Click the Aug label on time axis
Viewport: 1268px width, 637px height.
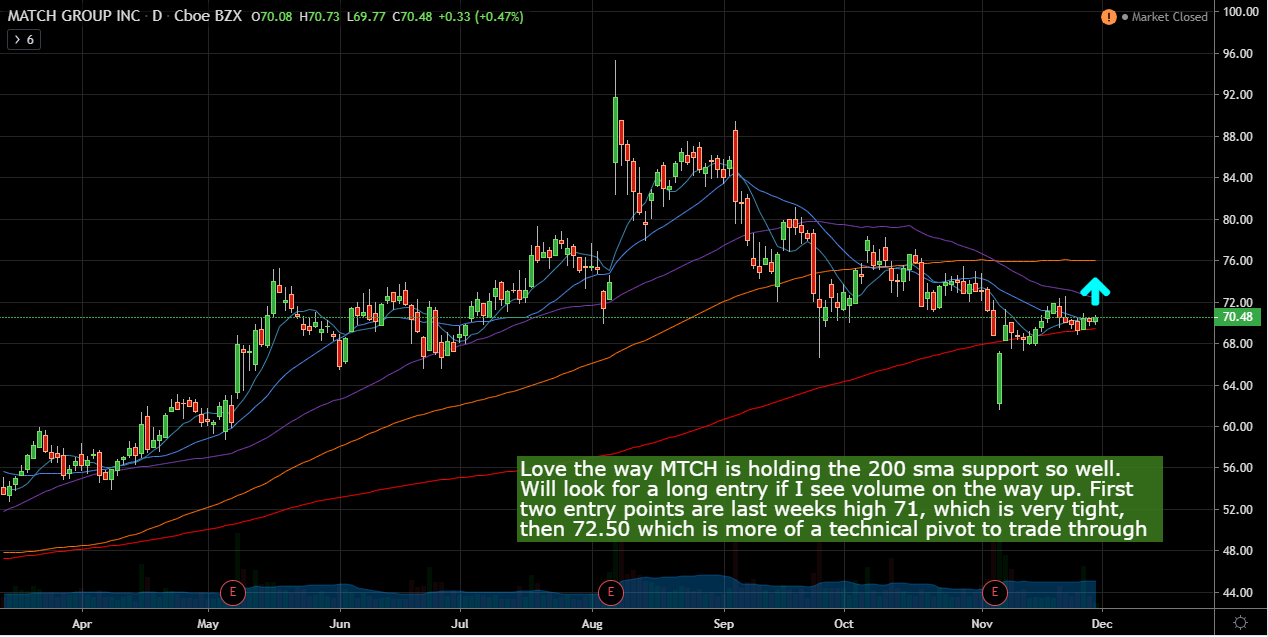pyautogui.click(x=592, y=622)
